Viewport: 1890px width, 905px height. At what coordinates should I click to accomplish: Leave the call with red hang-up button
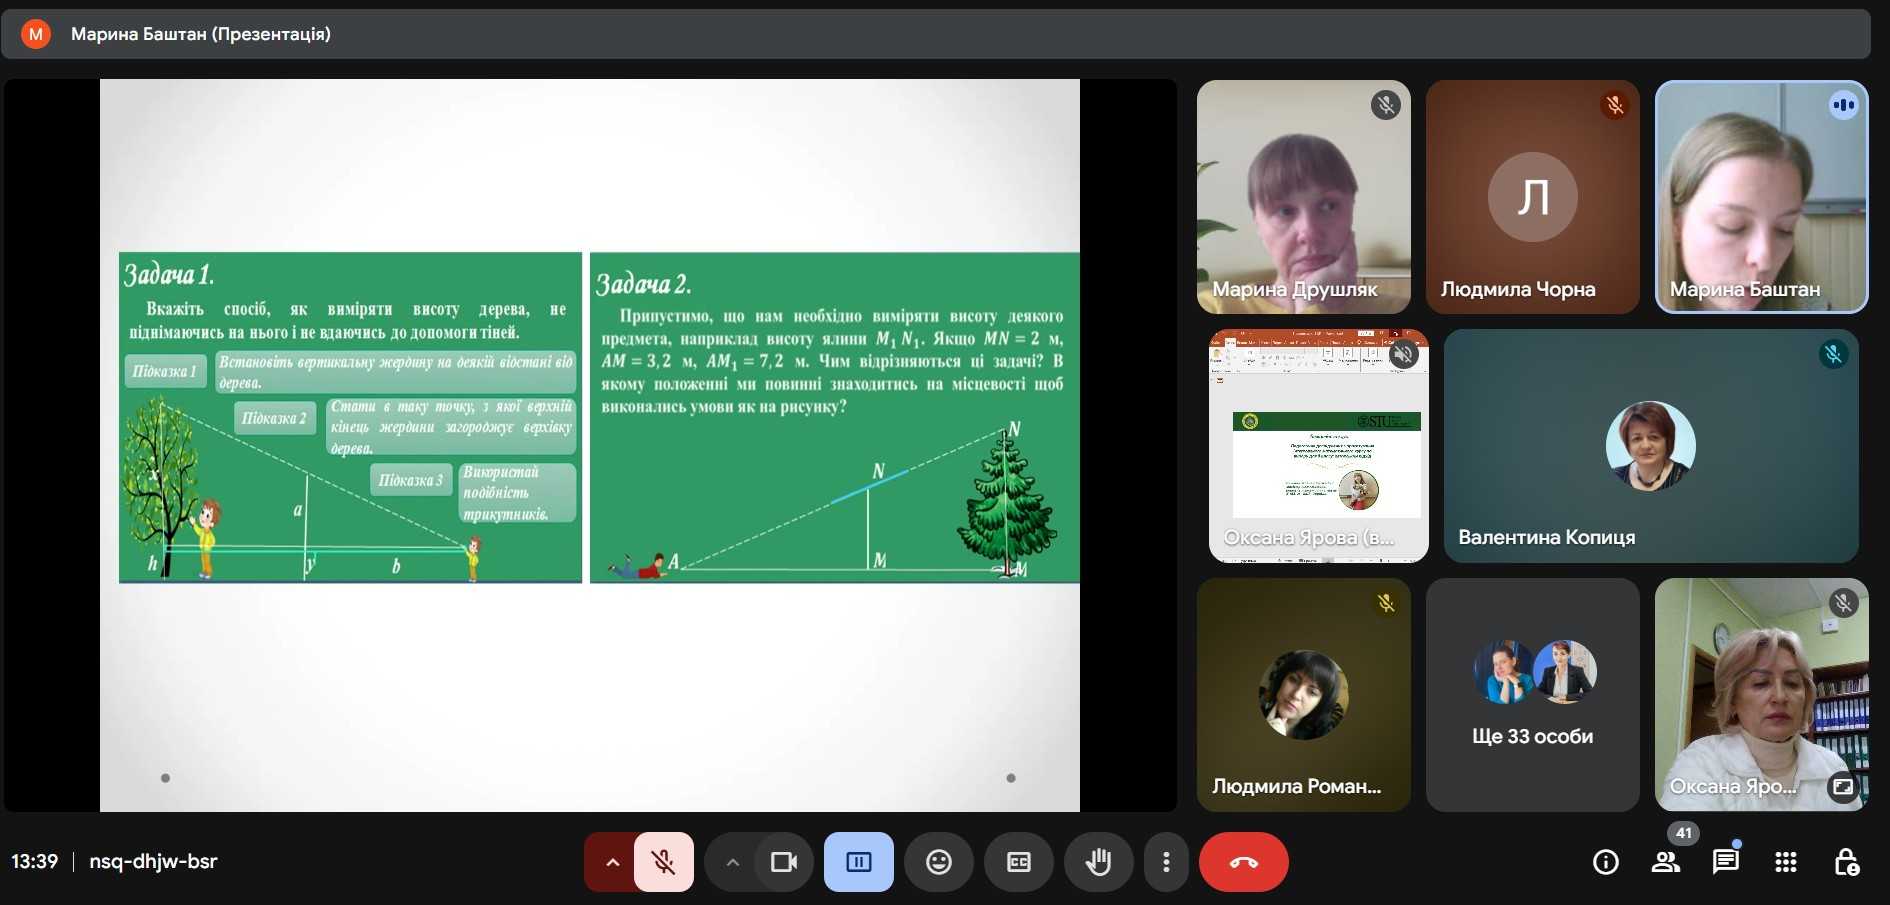point(1243,862)
